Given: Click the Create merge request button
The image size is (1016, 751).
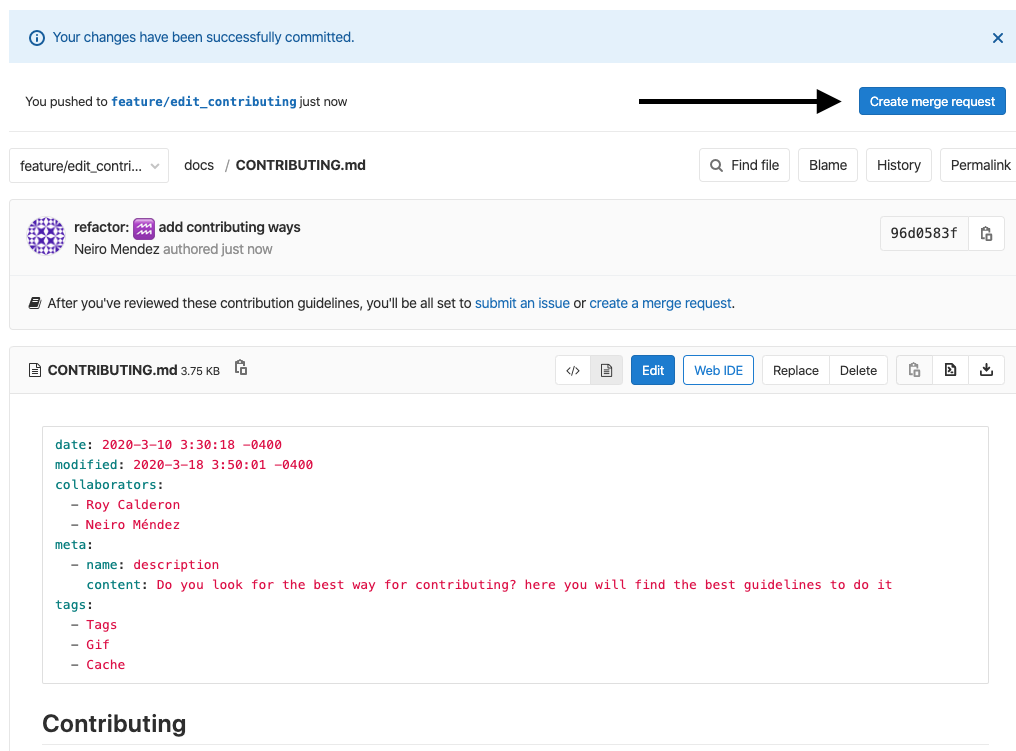Looking at the screenshot, I should (932, 101).
